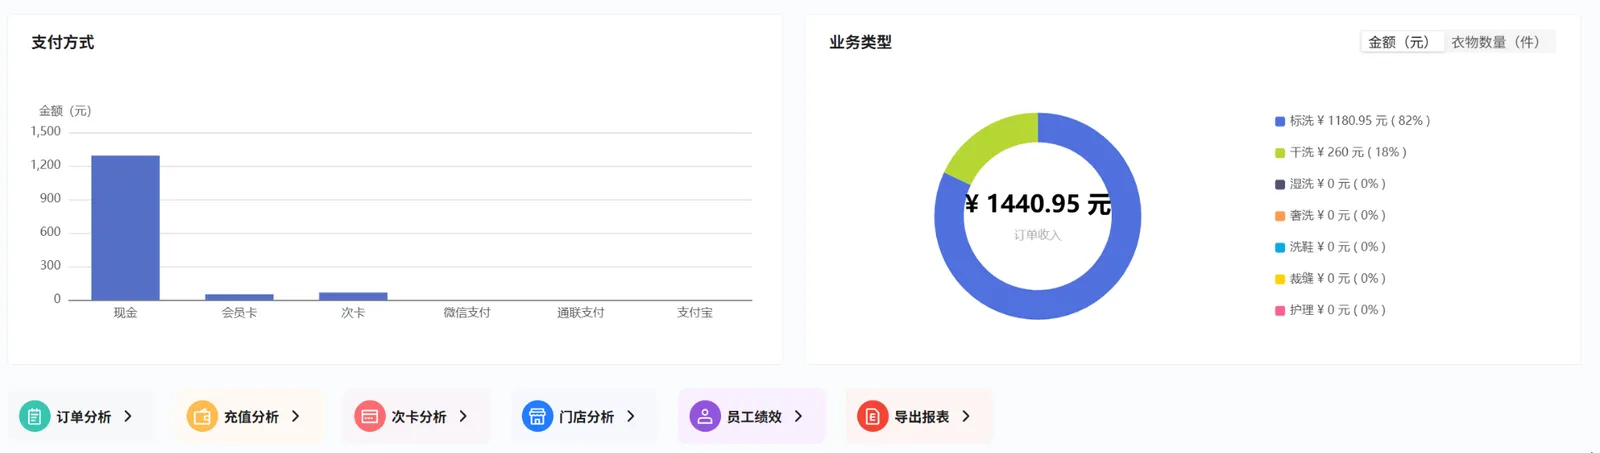Image resolution: width=1600 pixels, height=453 pixels.
Task: Click the 订单收入 caption in donut
Action: pyautogui.click(x=1037, y=235)
